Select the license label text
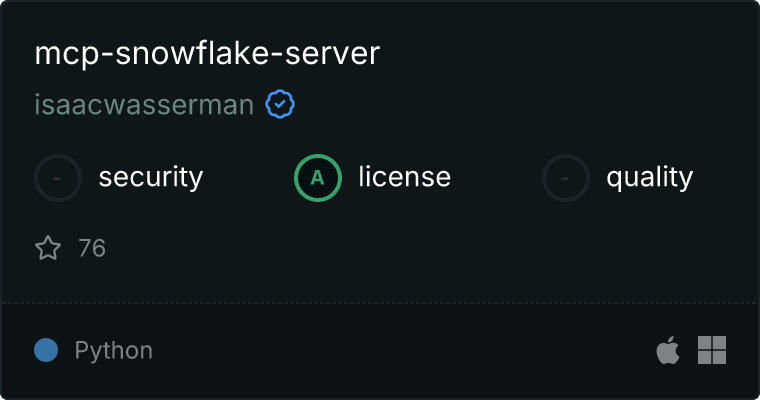Viewport: 760px width, 400px height. [405, 176]
